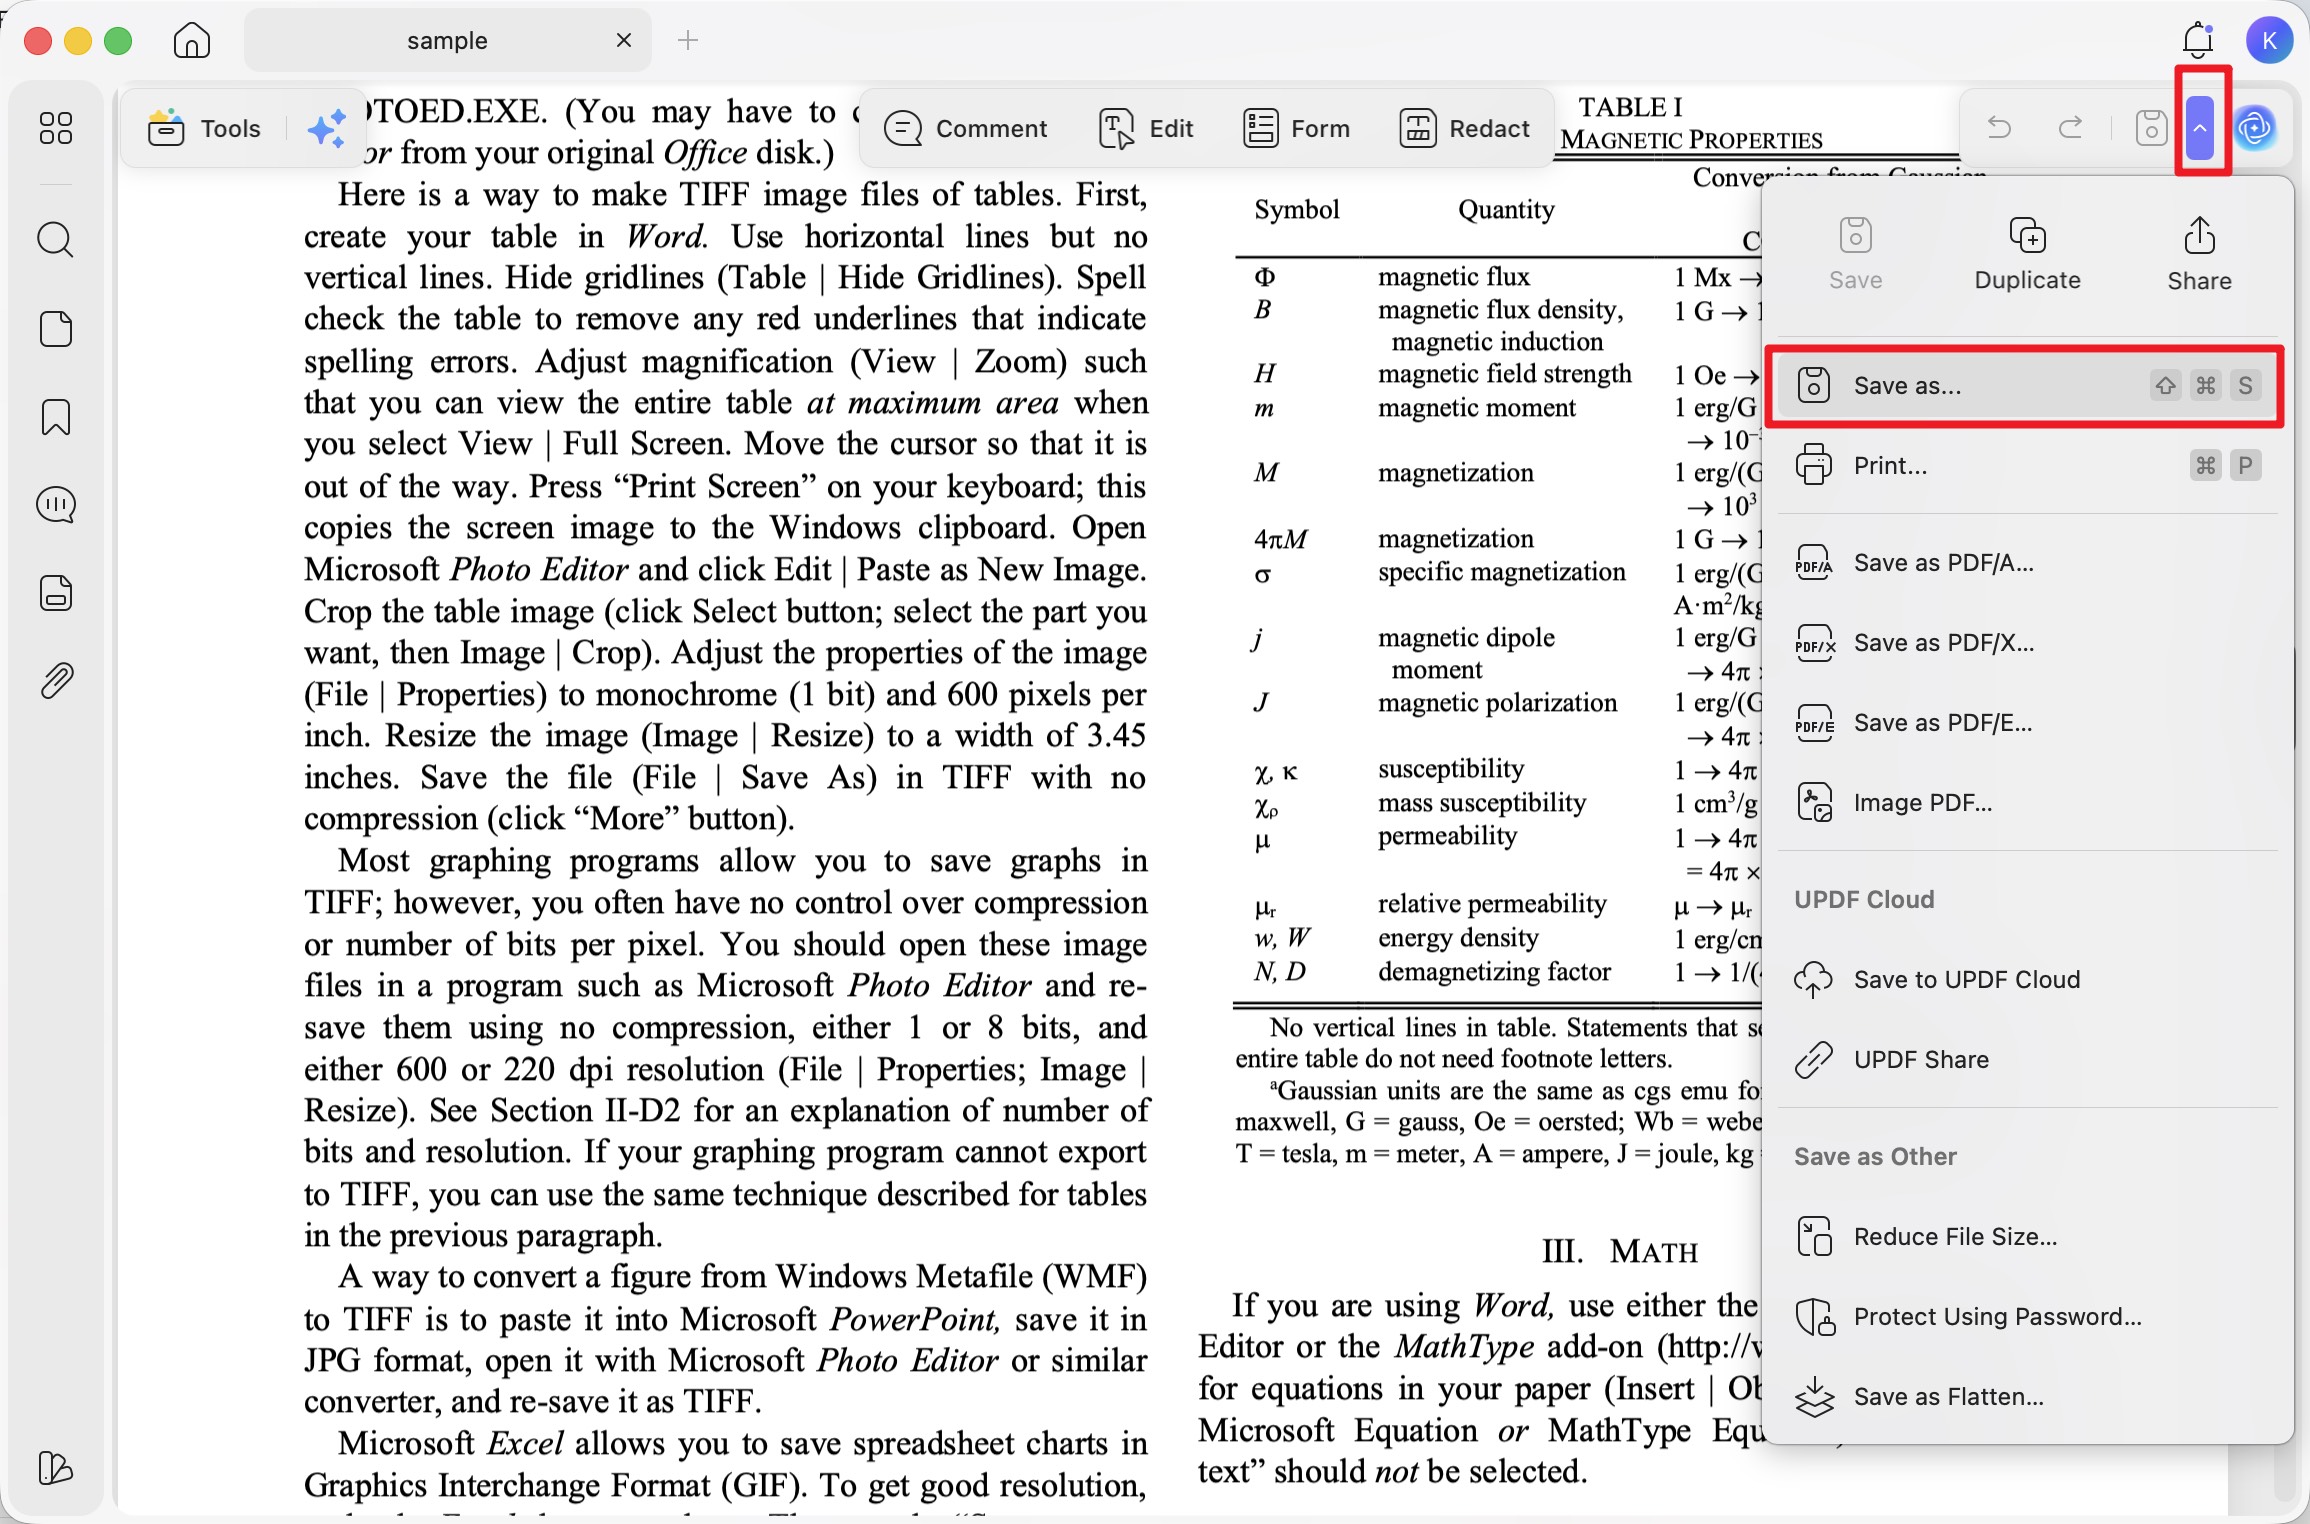Redo the last undone action
Screen dimensions: 2310x1524
[2071, 128]
